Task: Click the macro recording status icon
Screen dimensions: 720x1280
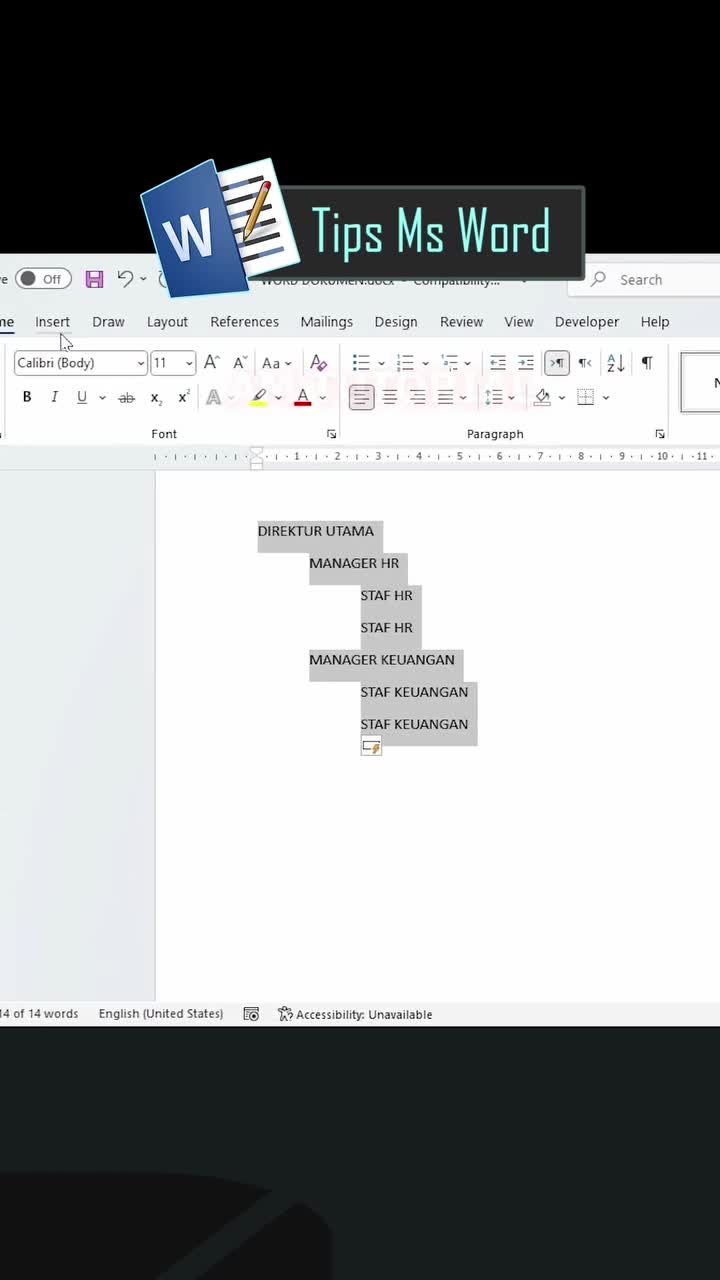Action: 251,1014
